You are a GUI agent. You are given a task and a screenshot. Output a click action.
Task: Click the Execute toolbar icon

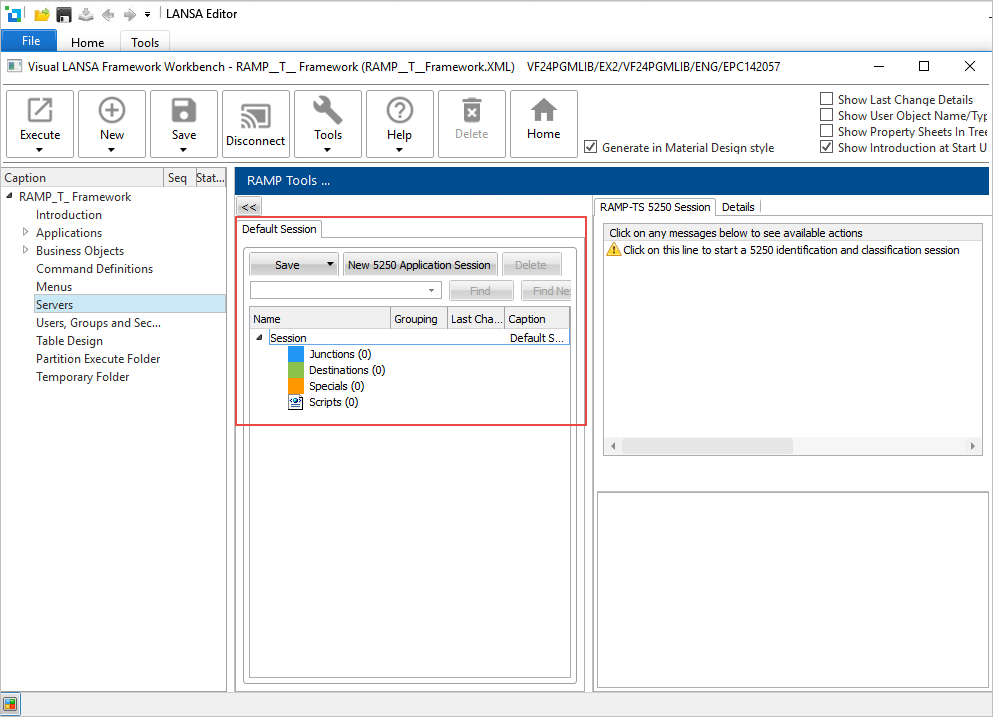[40, 111]
